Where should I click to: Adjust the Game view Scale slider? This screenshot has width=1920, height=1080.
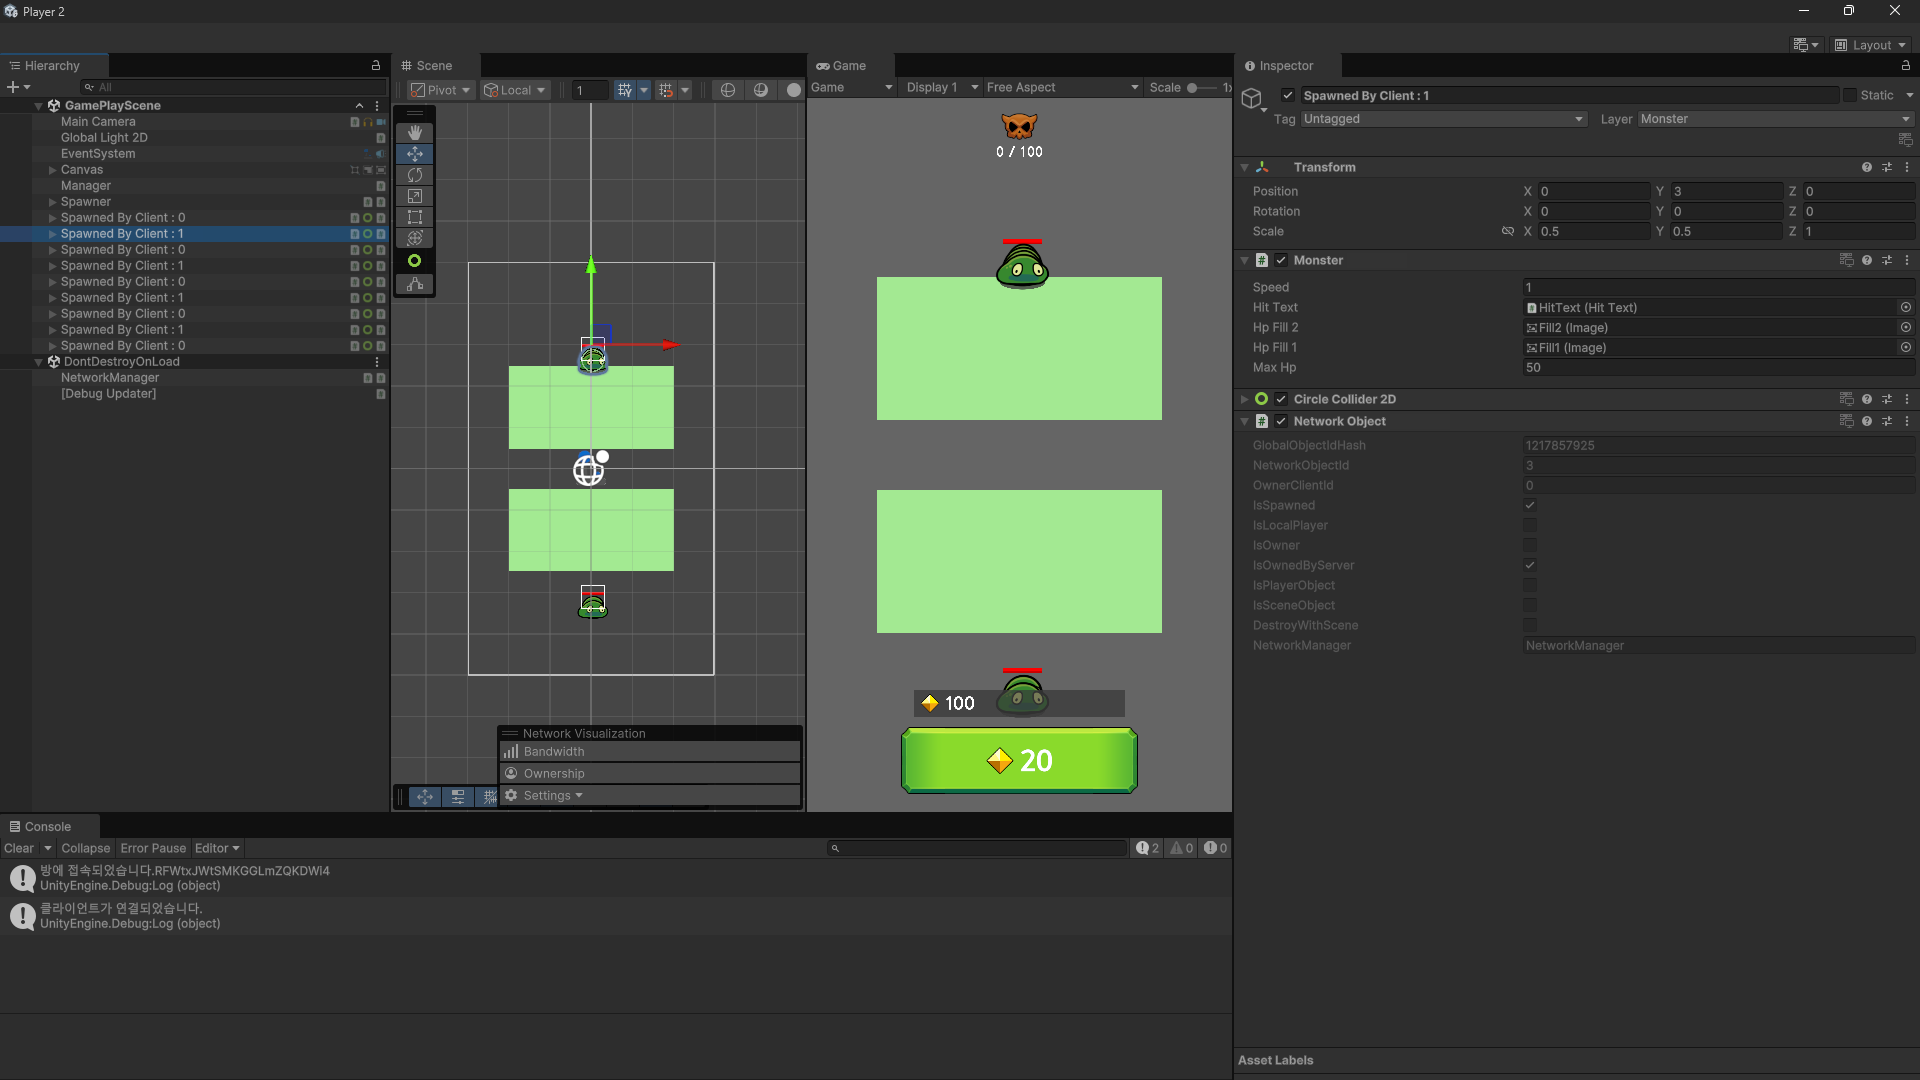1203,88
